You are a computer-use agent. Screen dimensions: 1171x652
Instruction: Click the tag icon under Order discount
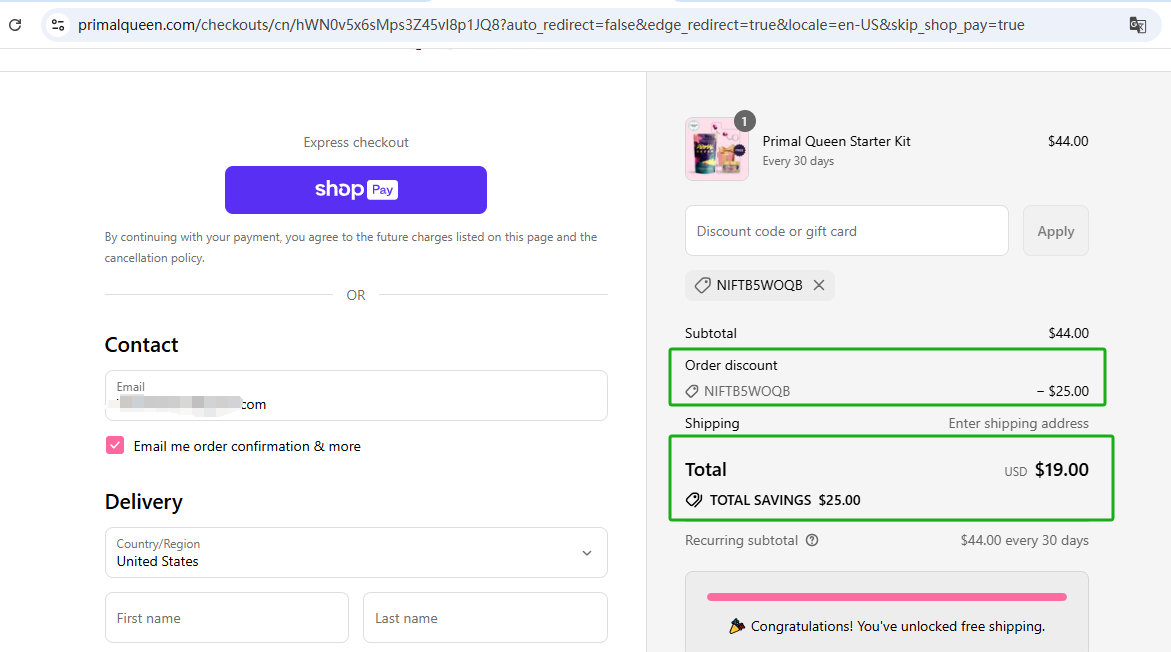pyautogui.click(x=692, y=391)
